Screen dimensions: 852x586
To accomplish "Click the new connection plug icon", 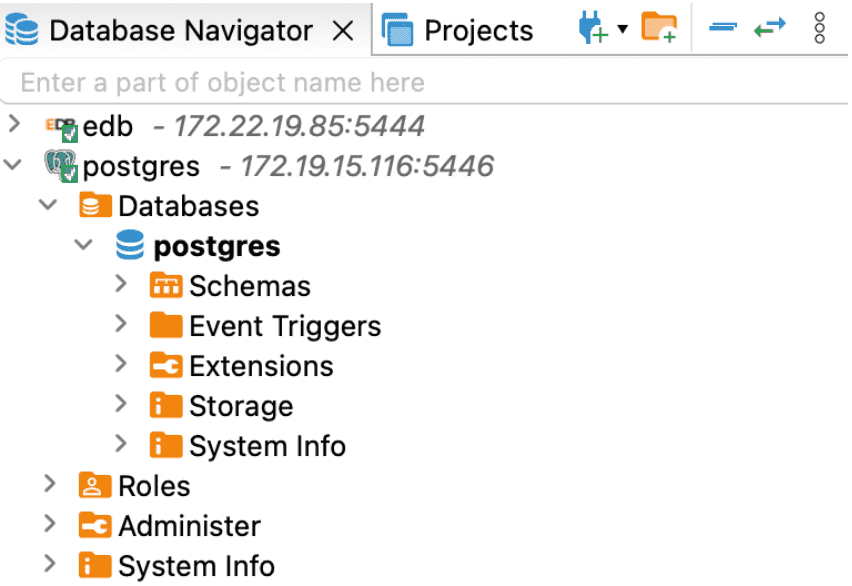I will click(592, 28).
